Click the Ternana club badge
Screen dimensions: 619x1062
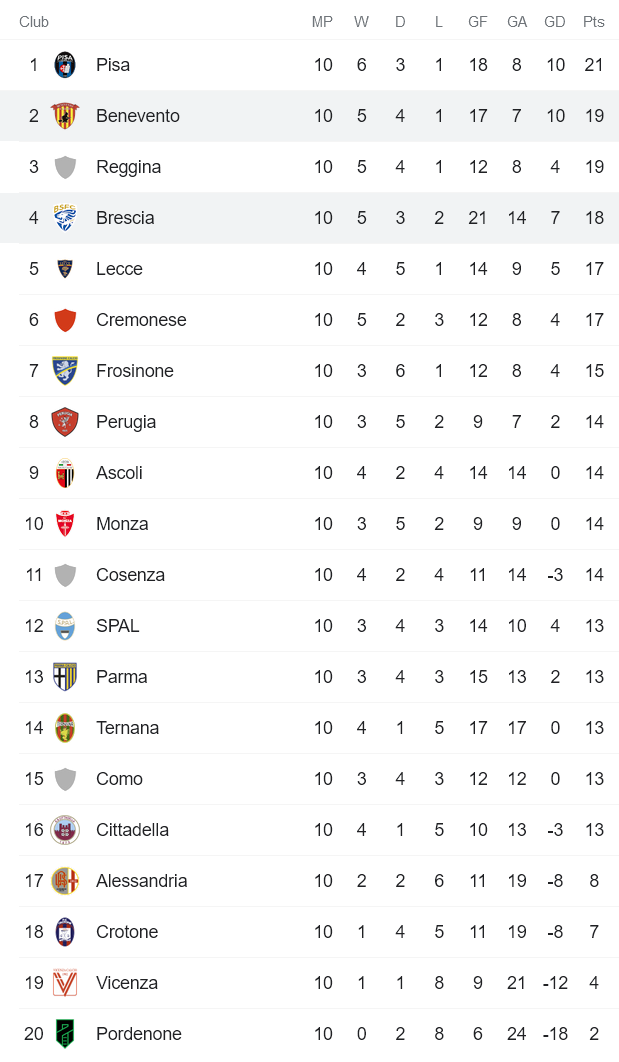click(65, 728)
